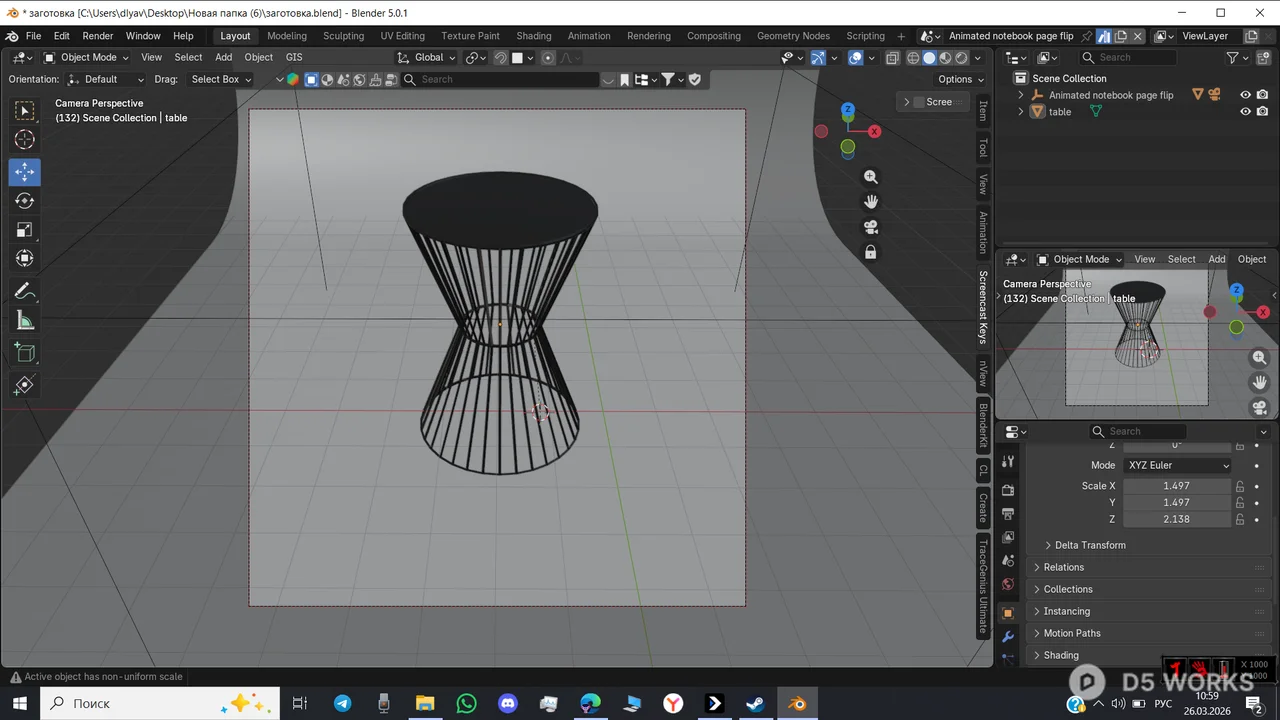This screenshot has width=1280, height=720.
Task: Expand the table item in outliner
Action: pos(1021,112)
